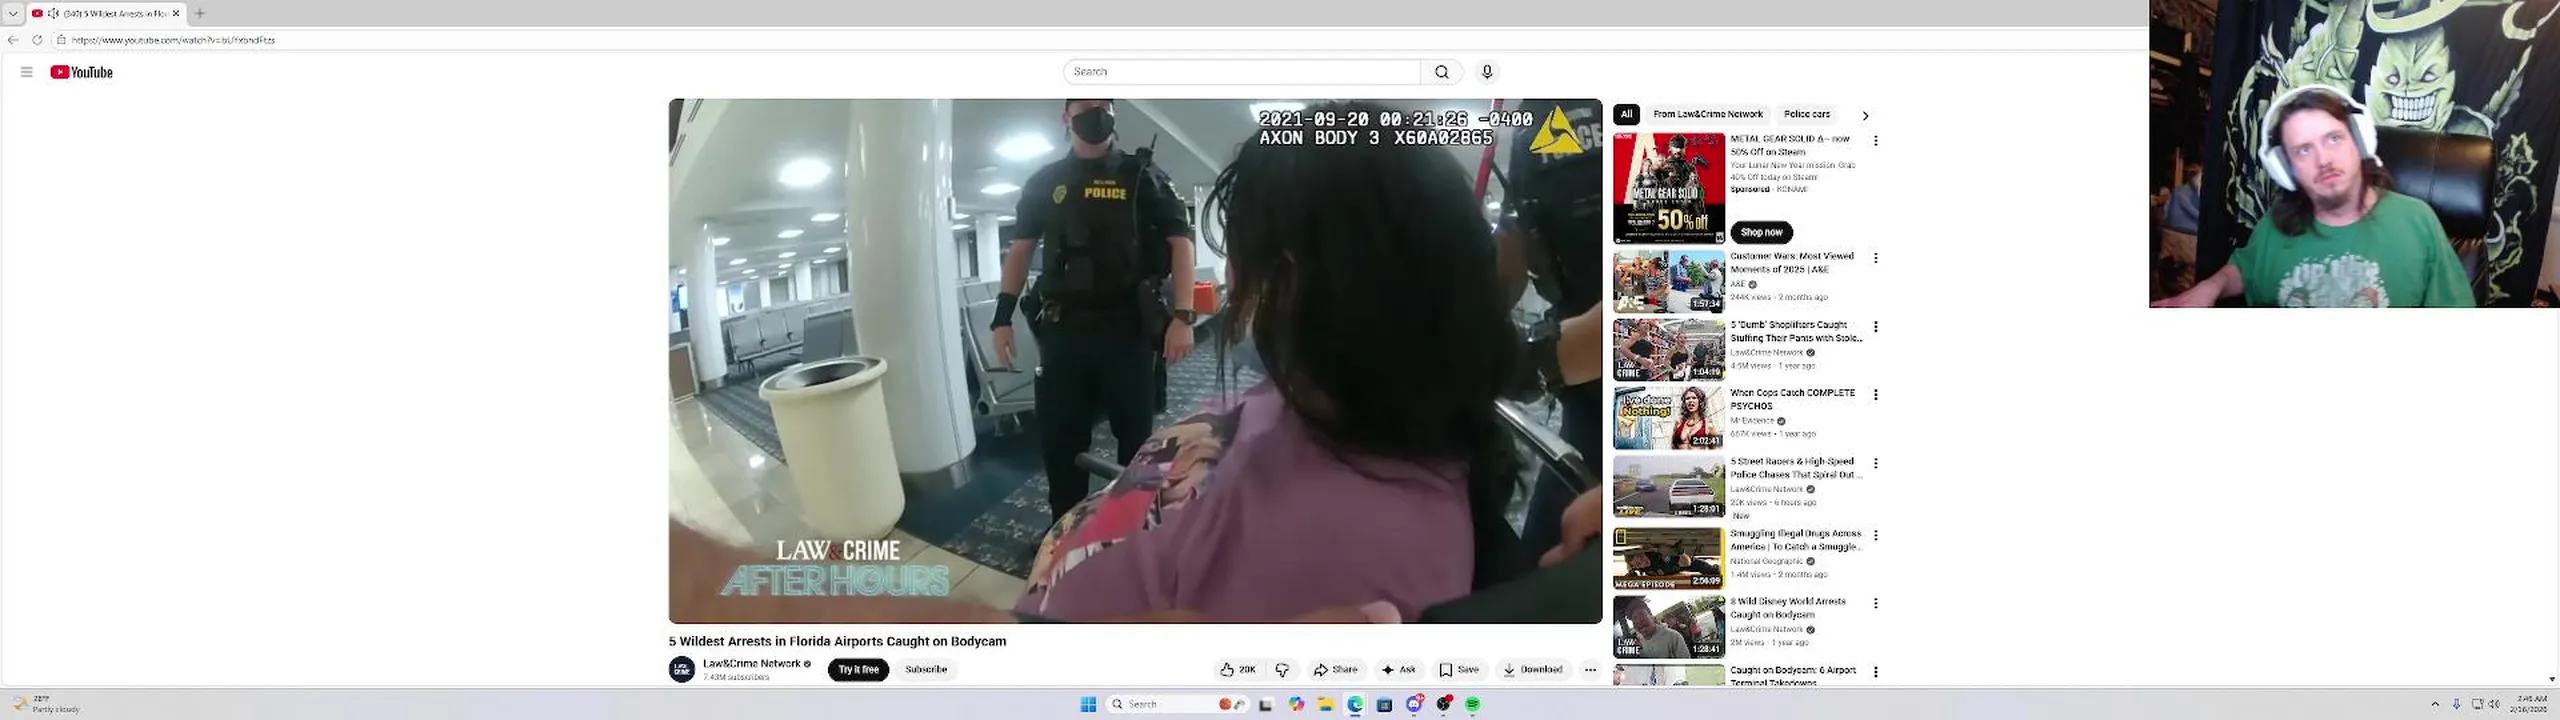2560x720 pixels.
Task: Open options for 5 Street Racers video
Action: pyautogui.click(x=1876, y=464)
